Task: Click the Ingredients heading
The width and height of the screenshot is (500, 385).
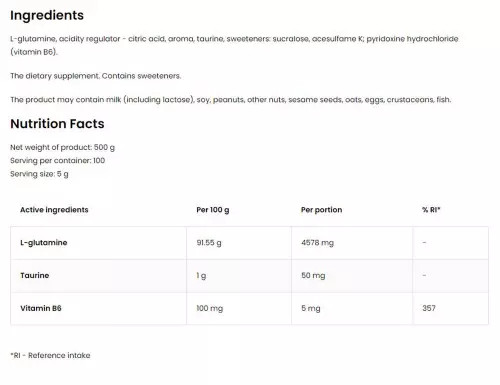Action: [x=47, y=16]
